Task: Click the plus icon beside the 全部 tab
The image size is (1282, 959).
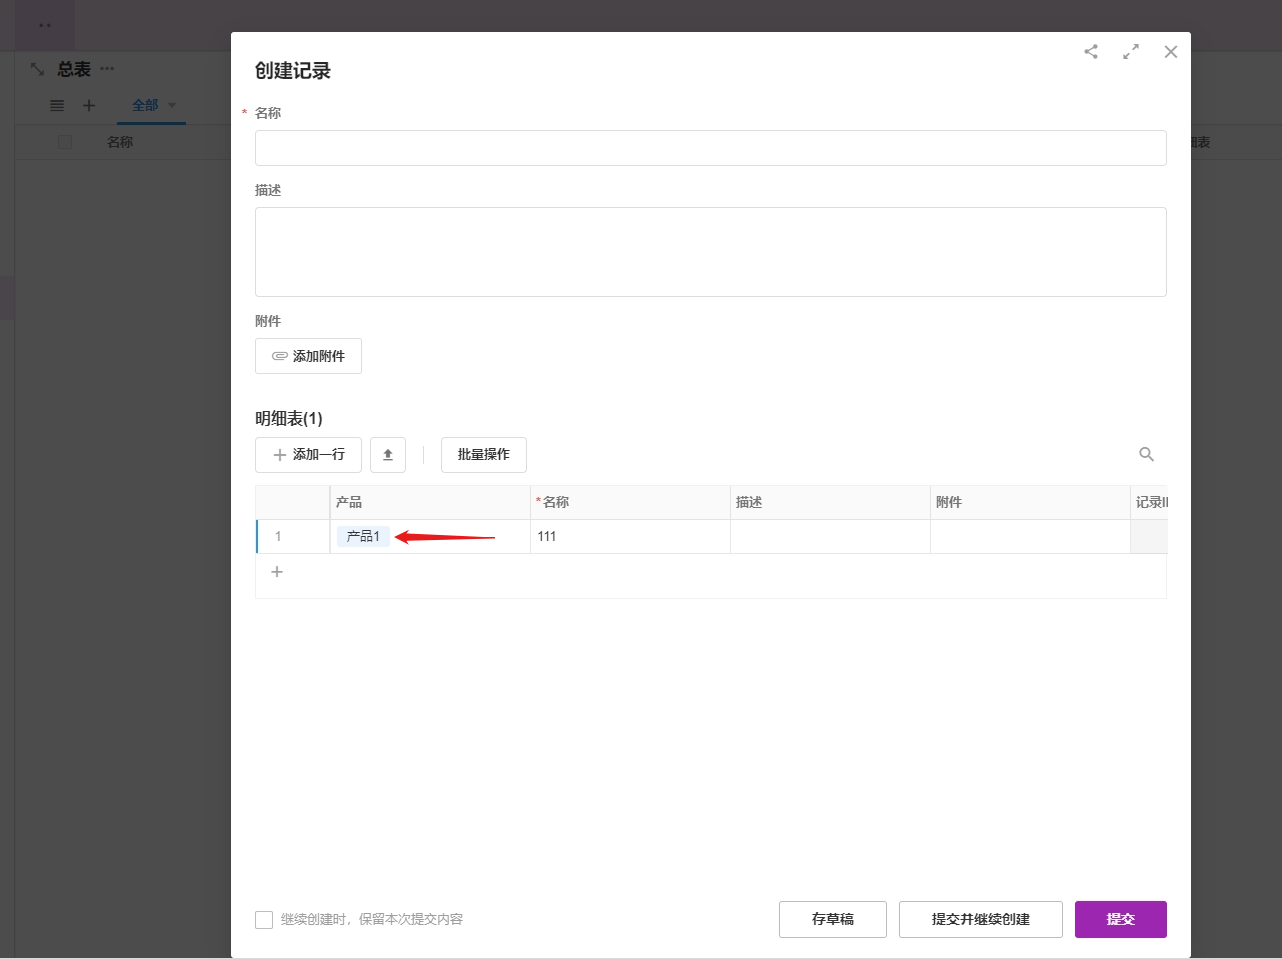Action: coord(89,105)
